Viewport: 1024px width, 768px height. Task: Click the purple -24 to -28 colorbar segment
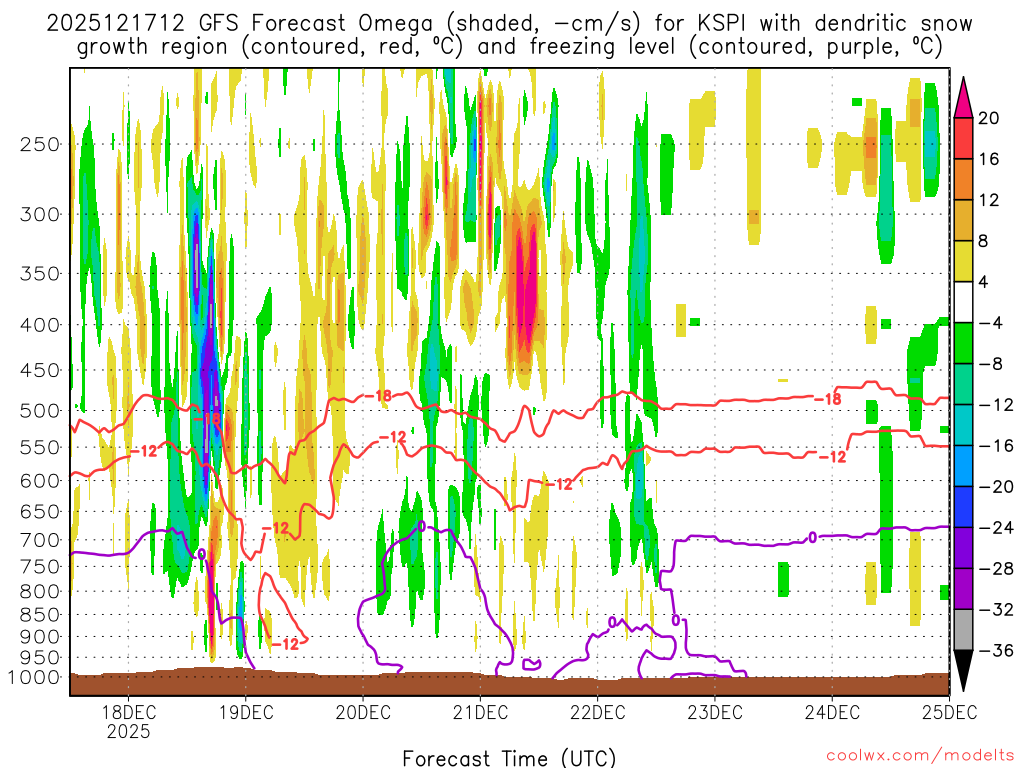coord(963,548)
